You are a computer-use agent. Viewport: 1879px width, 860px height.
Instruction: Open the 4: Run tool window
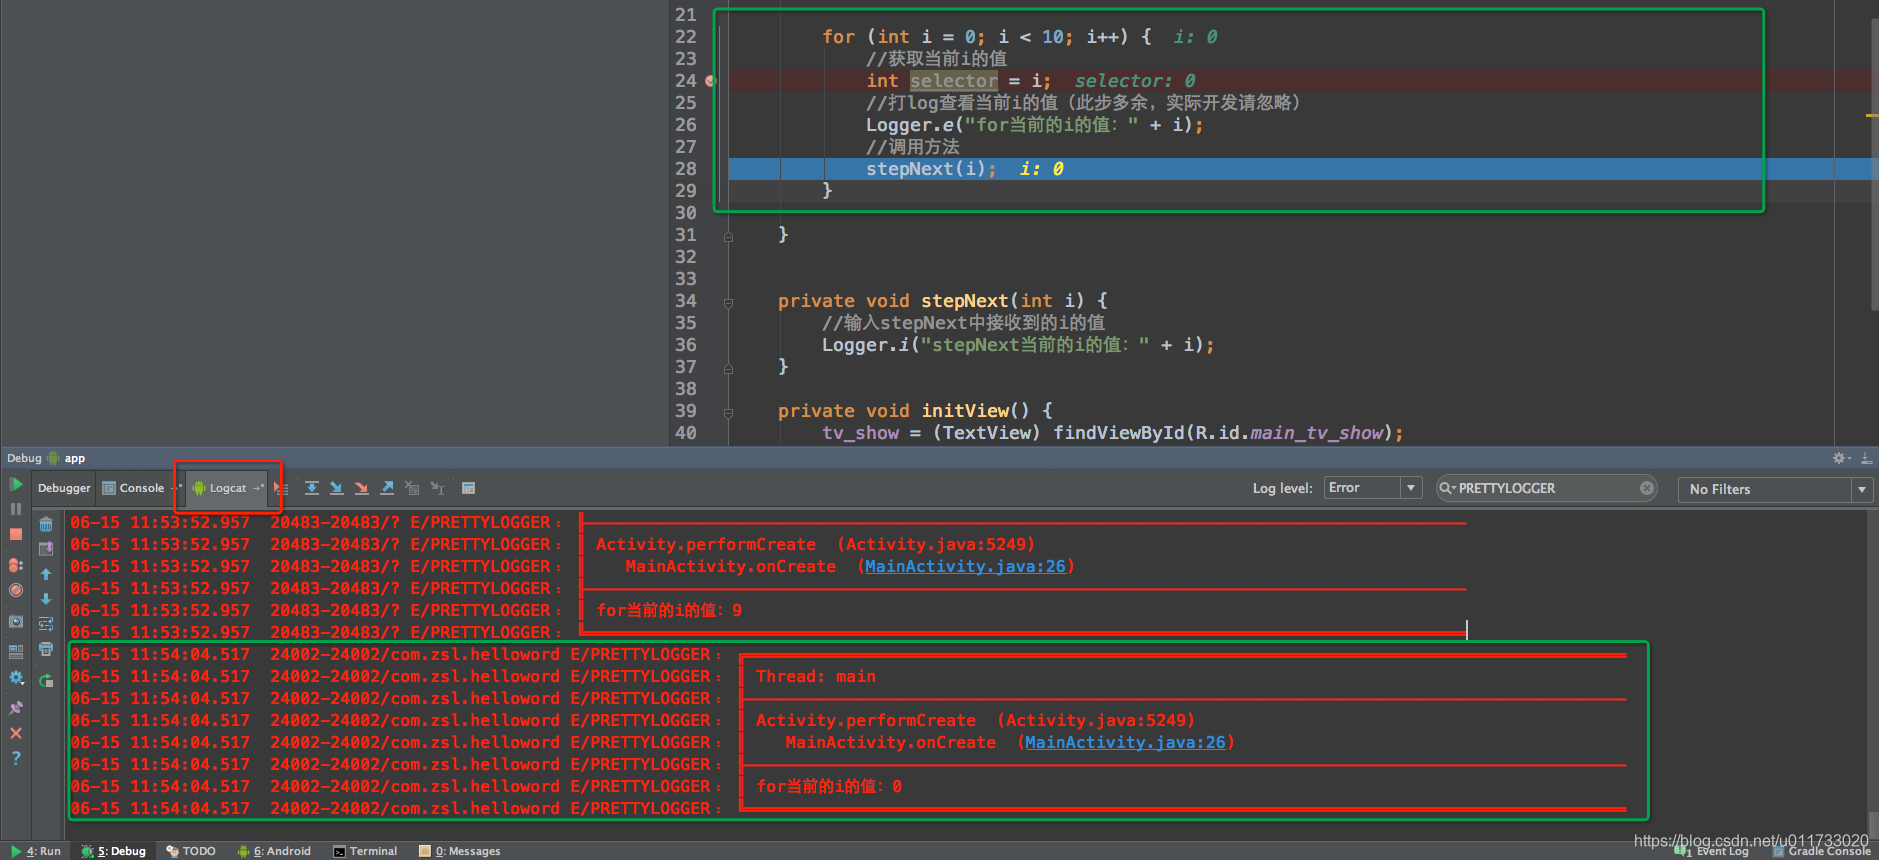coord(36,851)
